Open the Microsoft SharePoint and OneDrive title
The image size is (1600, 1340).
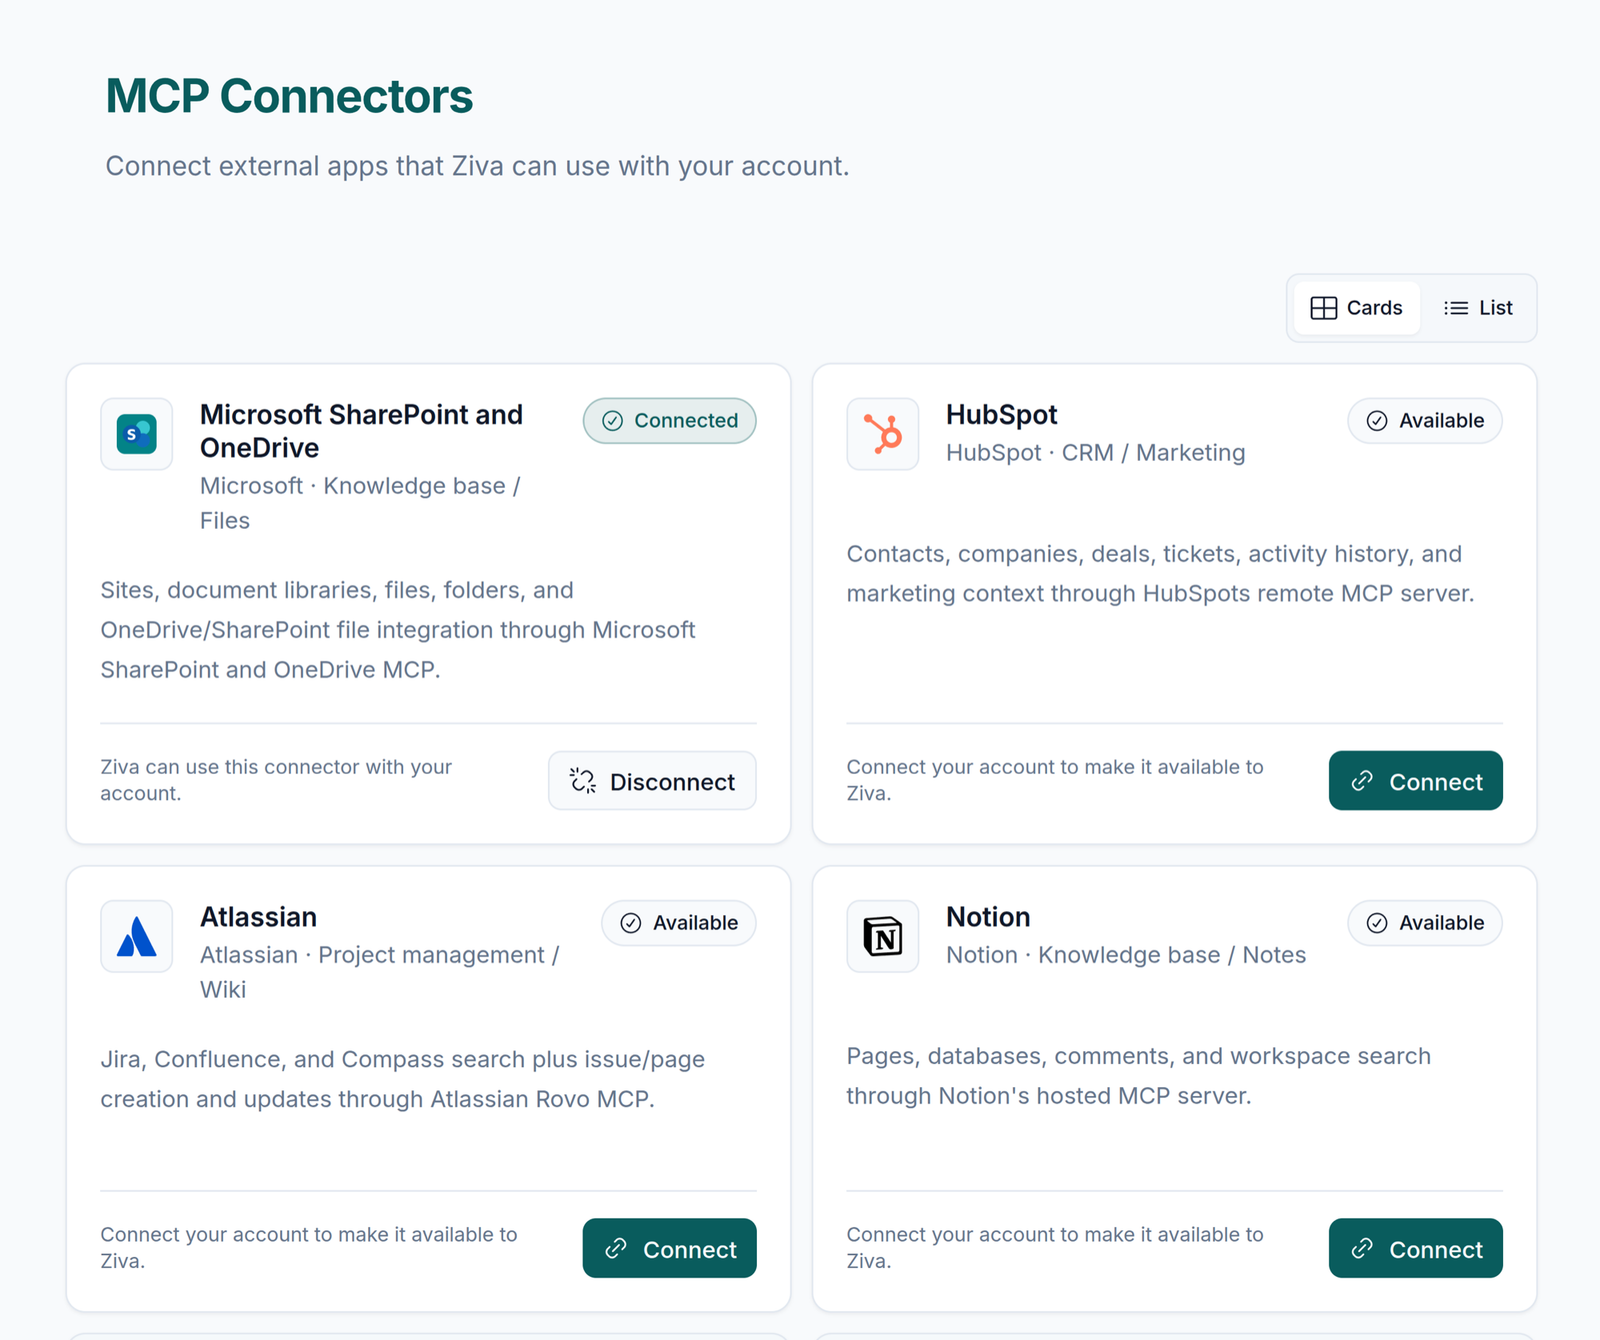(x=361, y=431)
